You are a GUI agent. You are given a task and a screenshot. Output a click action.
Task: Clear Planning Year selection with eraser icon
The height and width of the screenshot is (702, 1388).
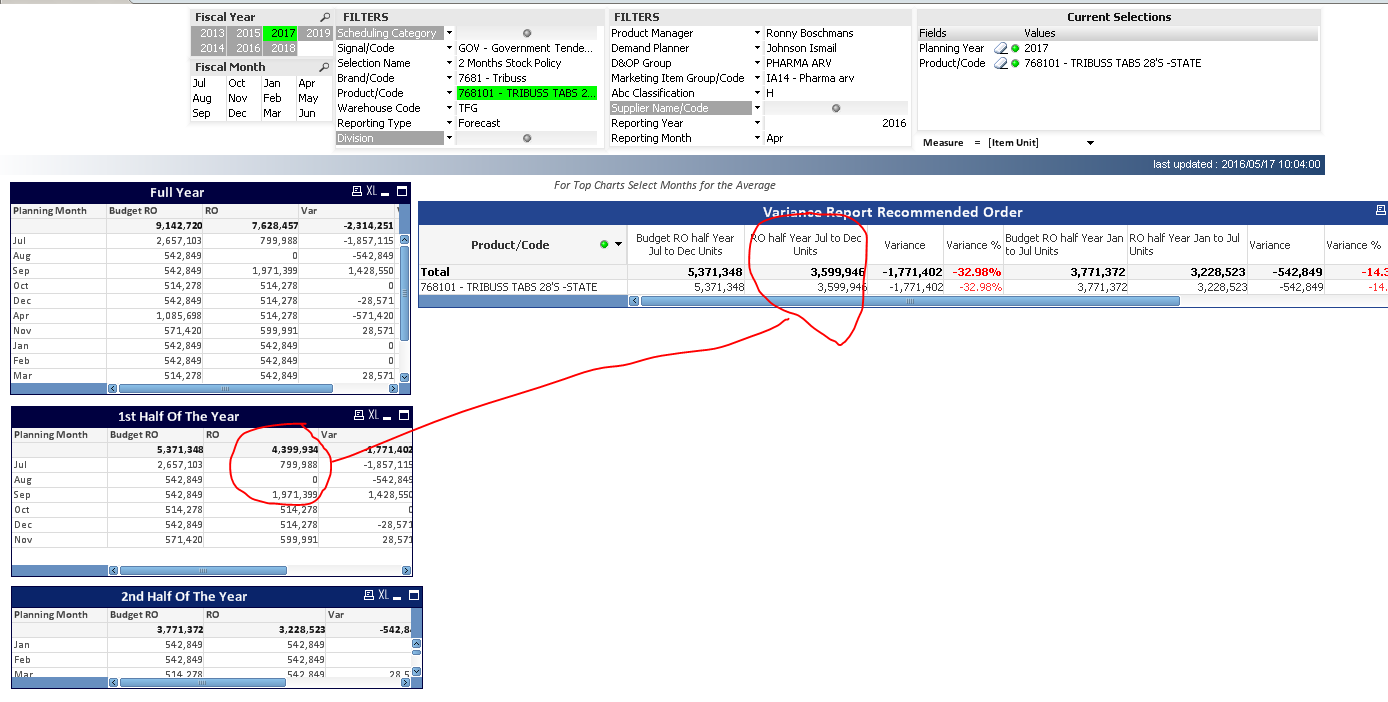coord(1001,48)
